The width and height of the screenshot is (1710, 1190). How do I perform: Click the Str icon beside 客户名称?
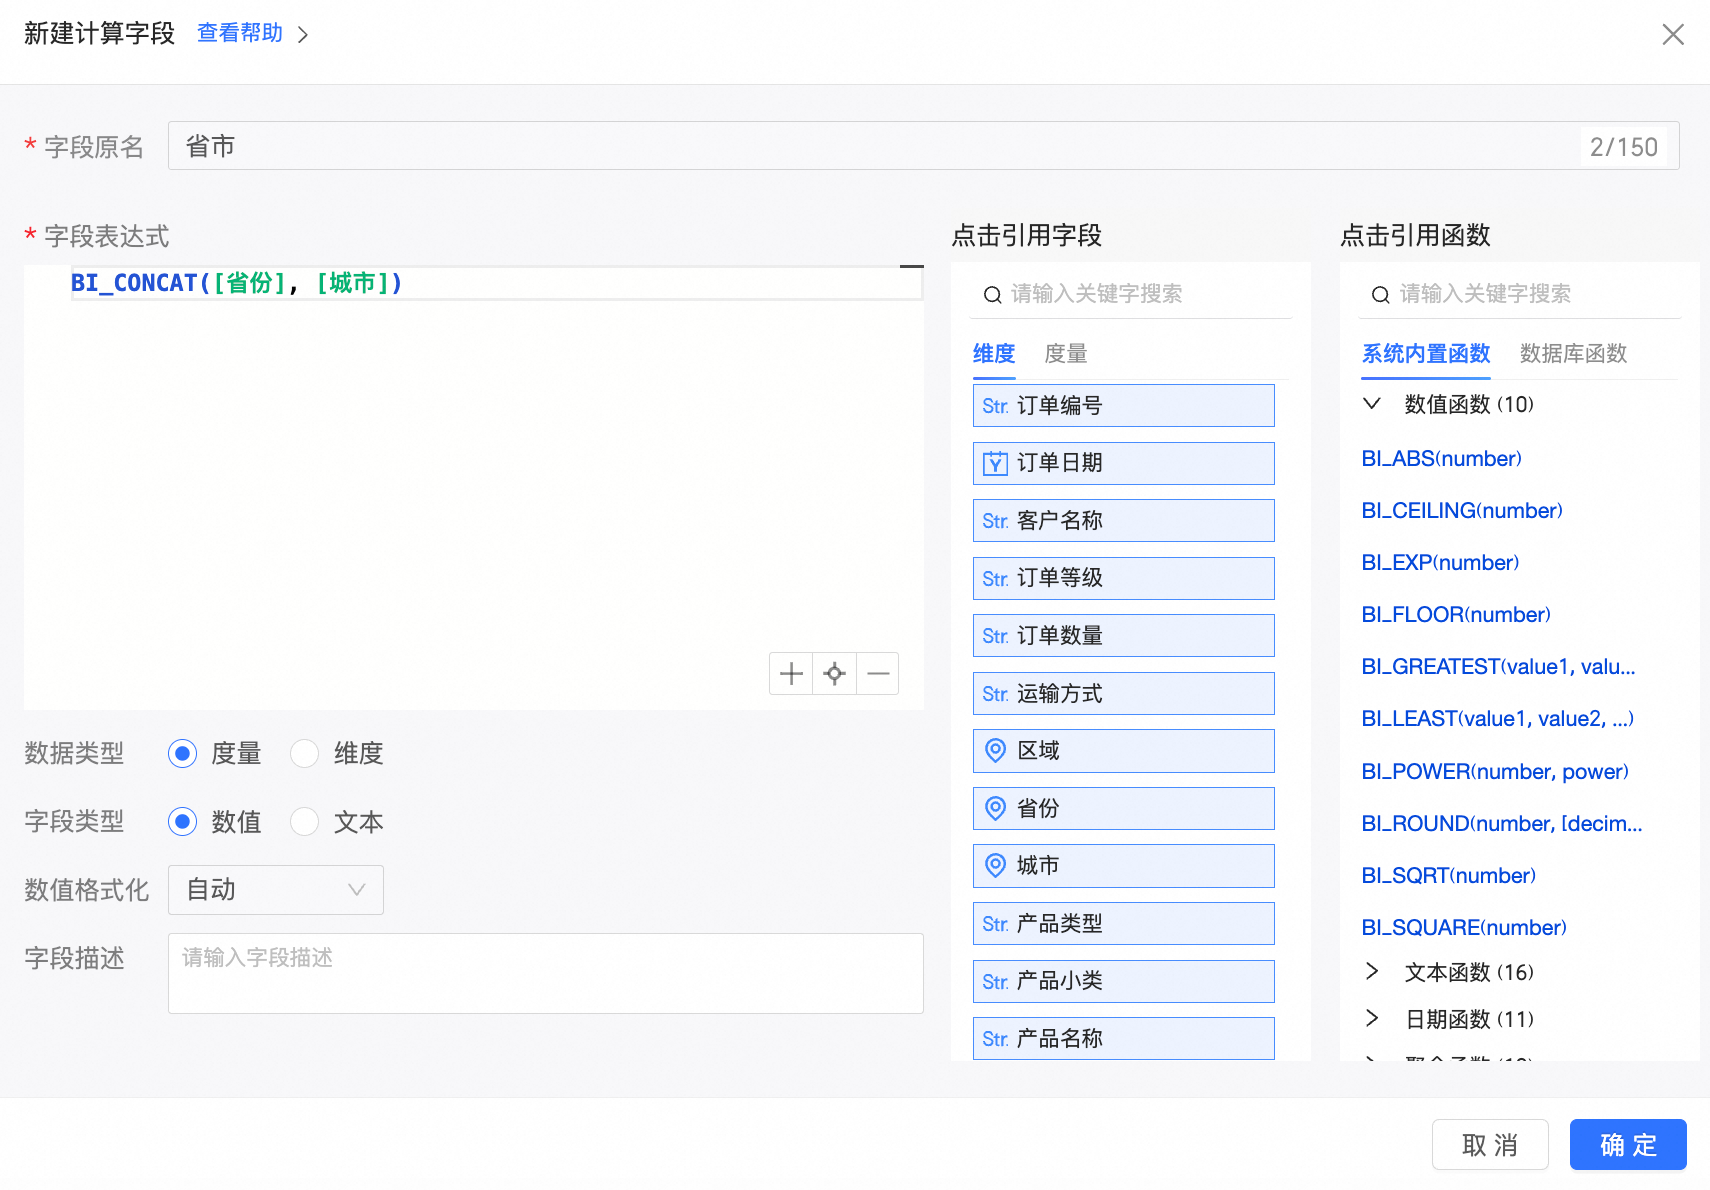[995, 521]
